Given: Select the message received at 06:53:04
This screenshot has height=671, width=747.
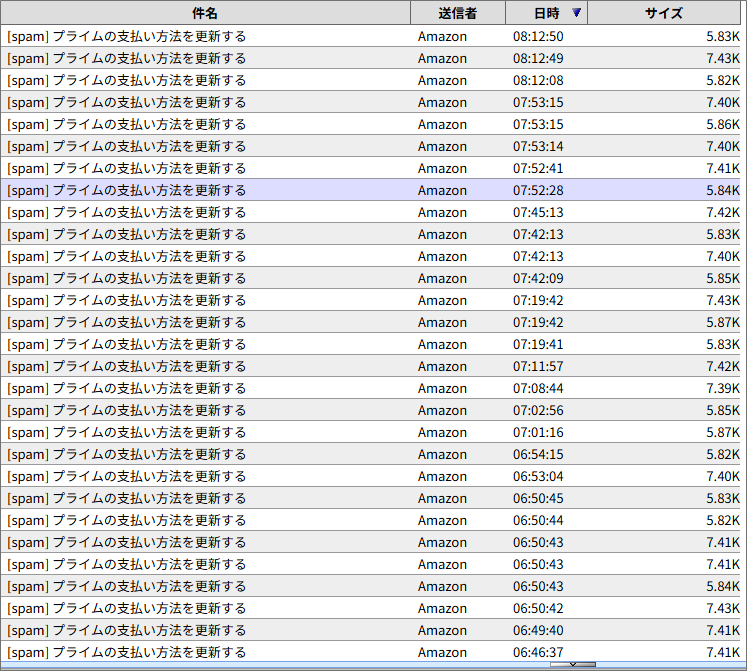Looking at the screenshot, I should [x=371, y=476].
